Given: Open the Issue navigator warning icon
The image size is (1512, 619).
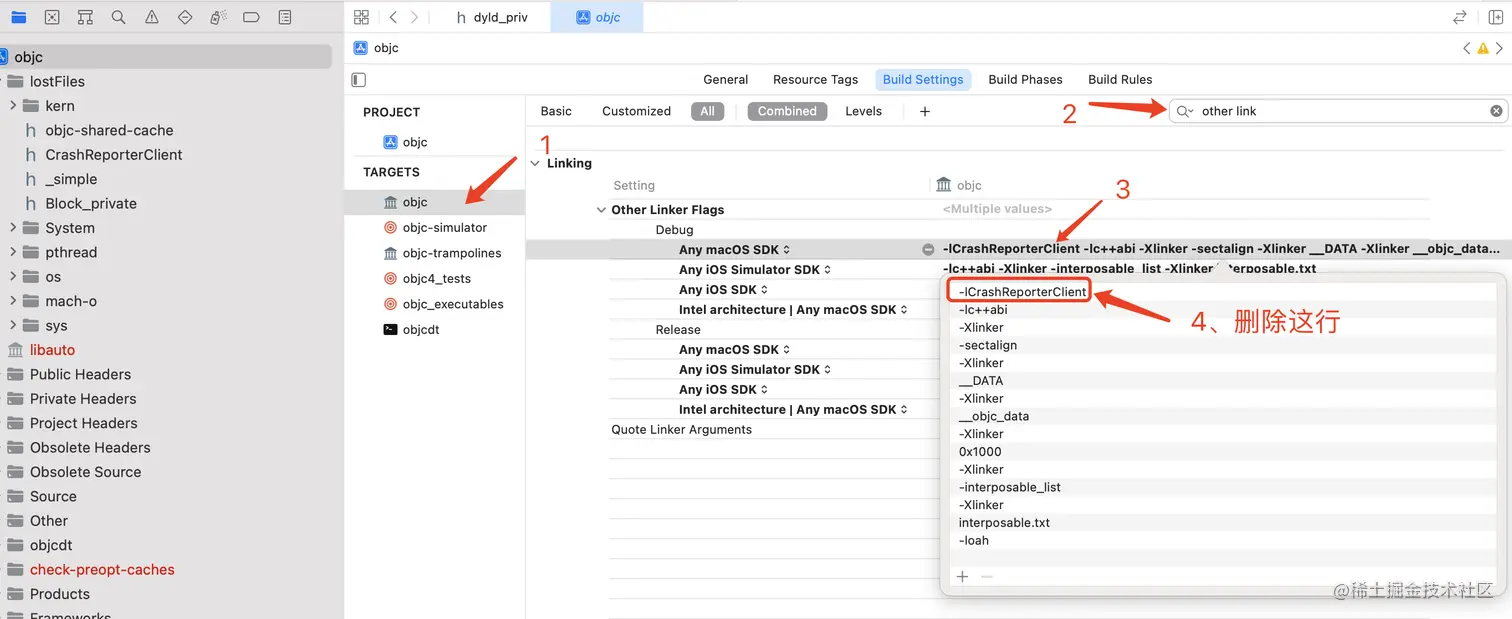Looking at the screenshot, I should tap(151, 17).
